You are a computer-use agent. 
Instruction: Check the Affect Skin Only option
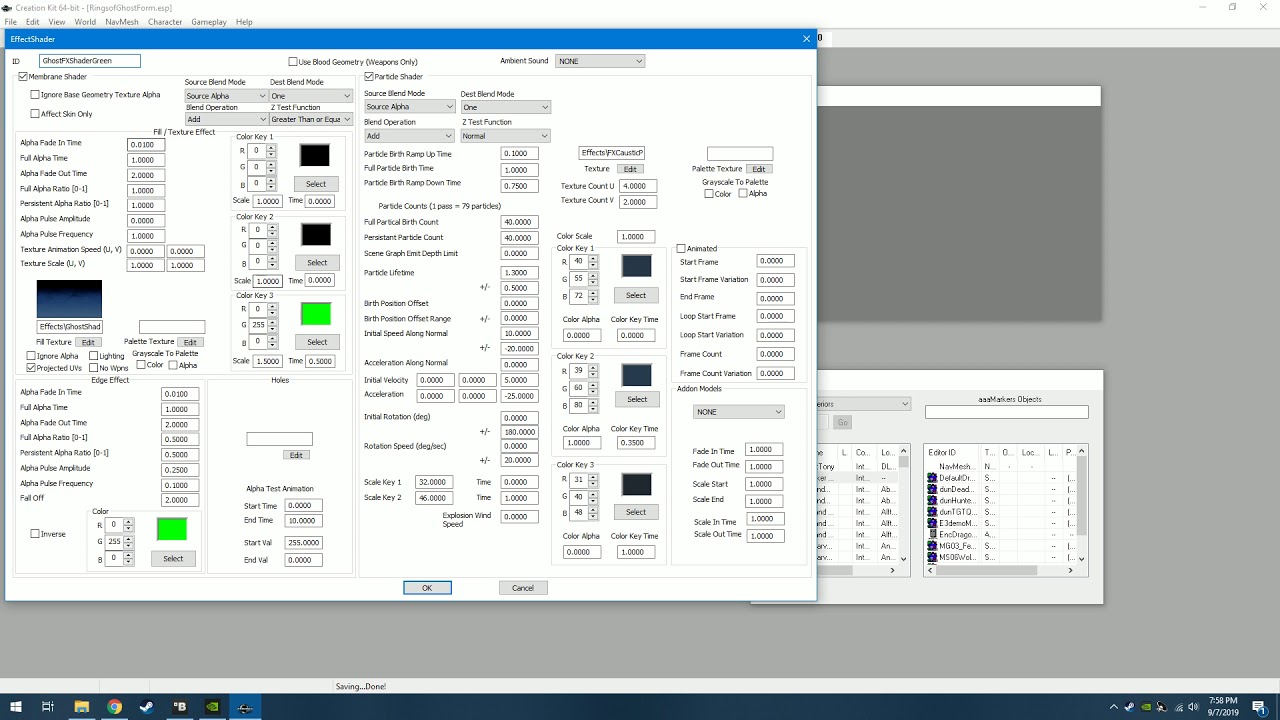coord(35,114)
